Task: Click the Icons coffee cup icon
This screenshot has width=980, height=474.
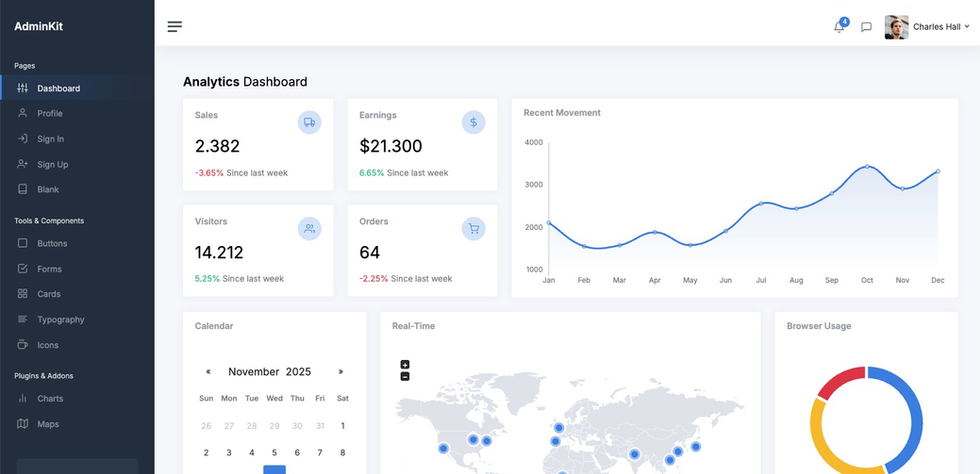Action: pos(22,345)
